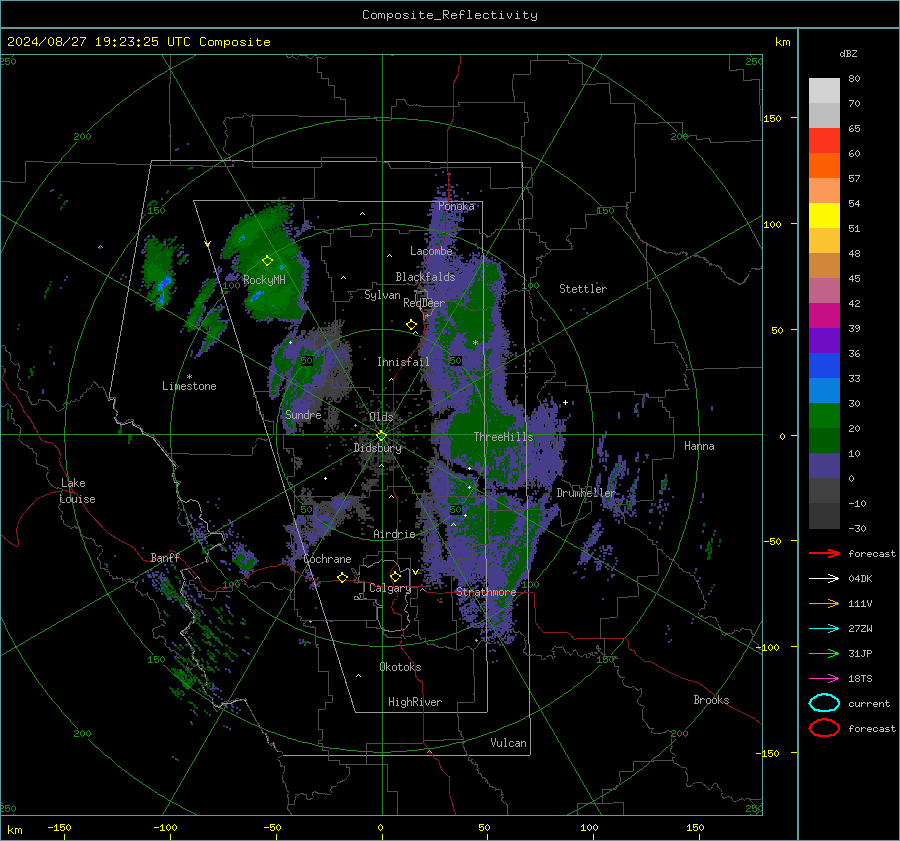Click the Olds town label
Screen dimensions: 900x841
tap(381, 417)
